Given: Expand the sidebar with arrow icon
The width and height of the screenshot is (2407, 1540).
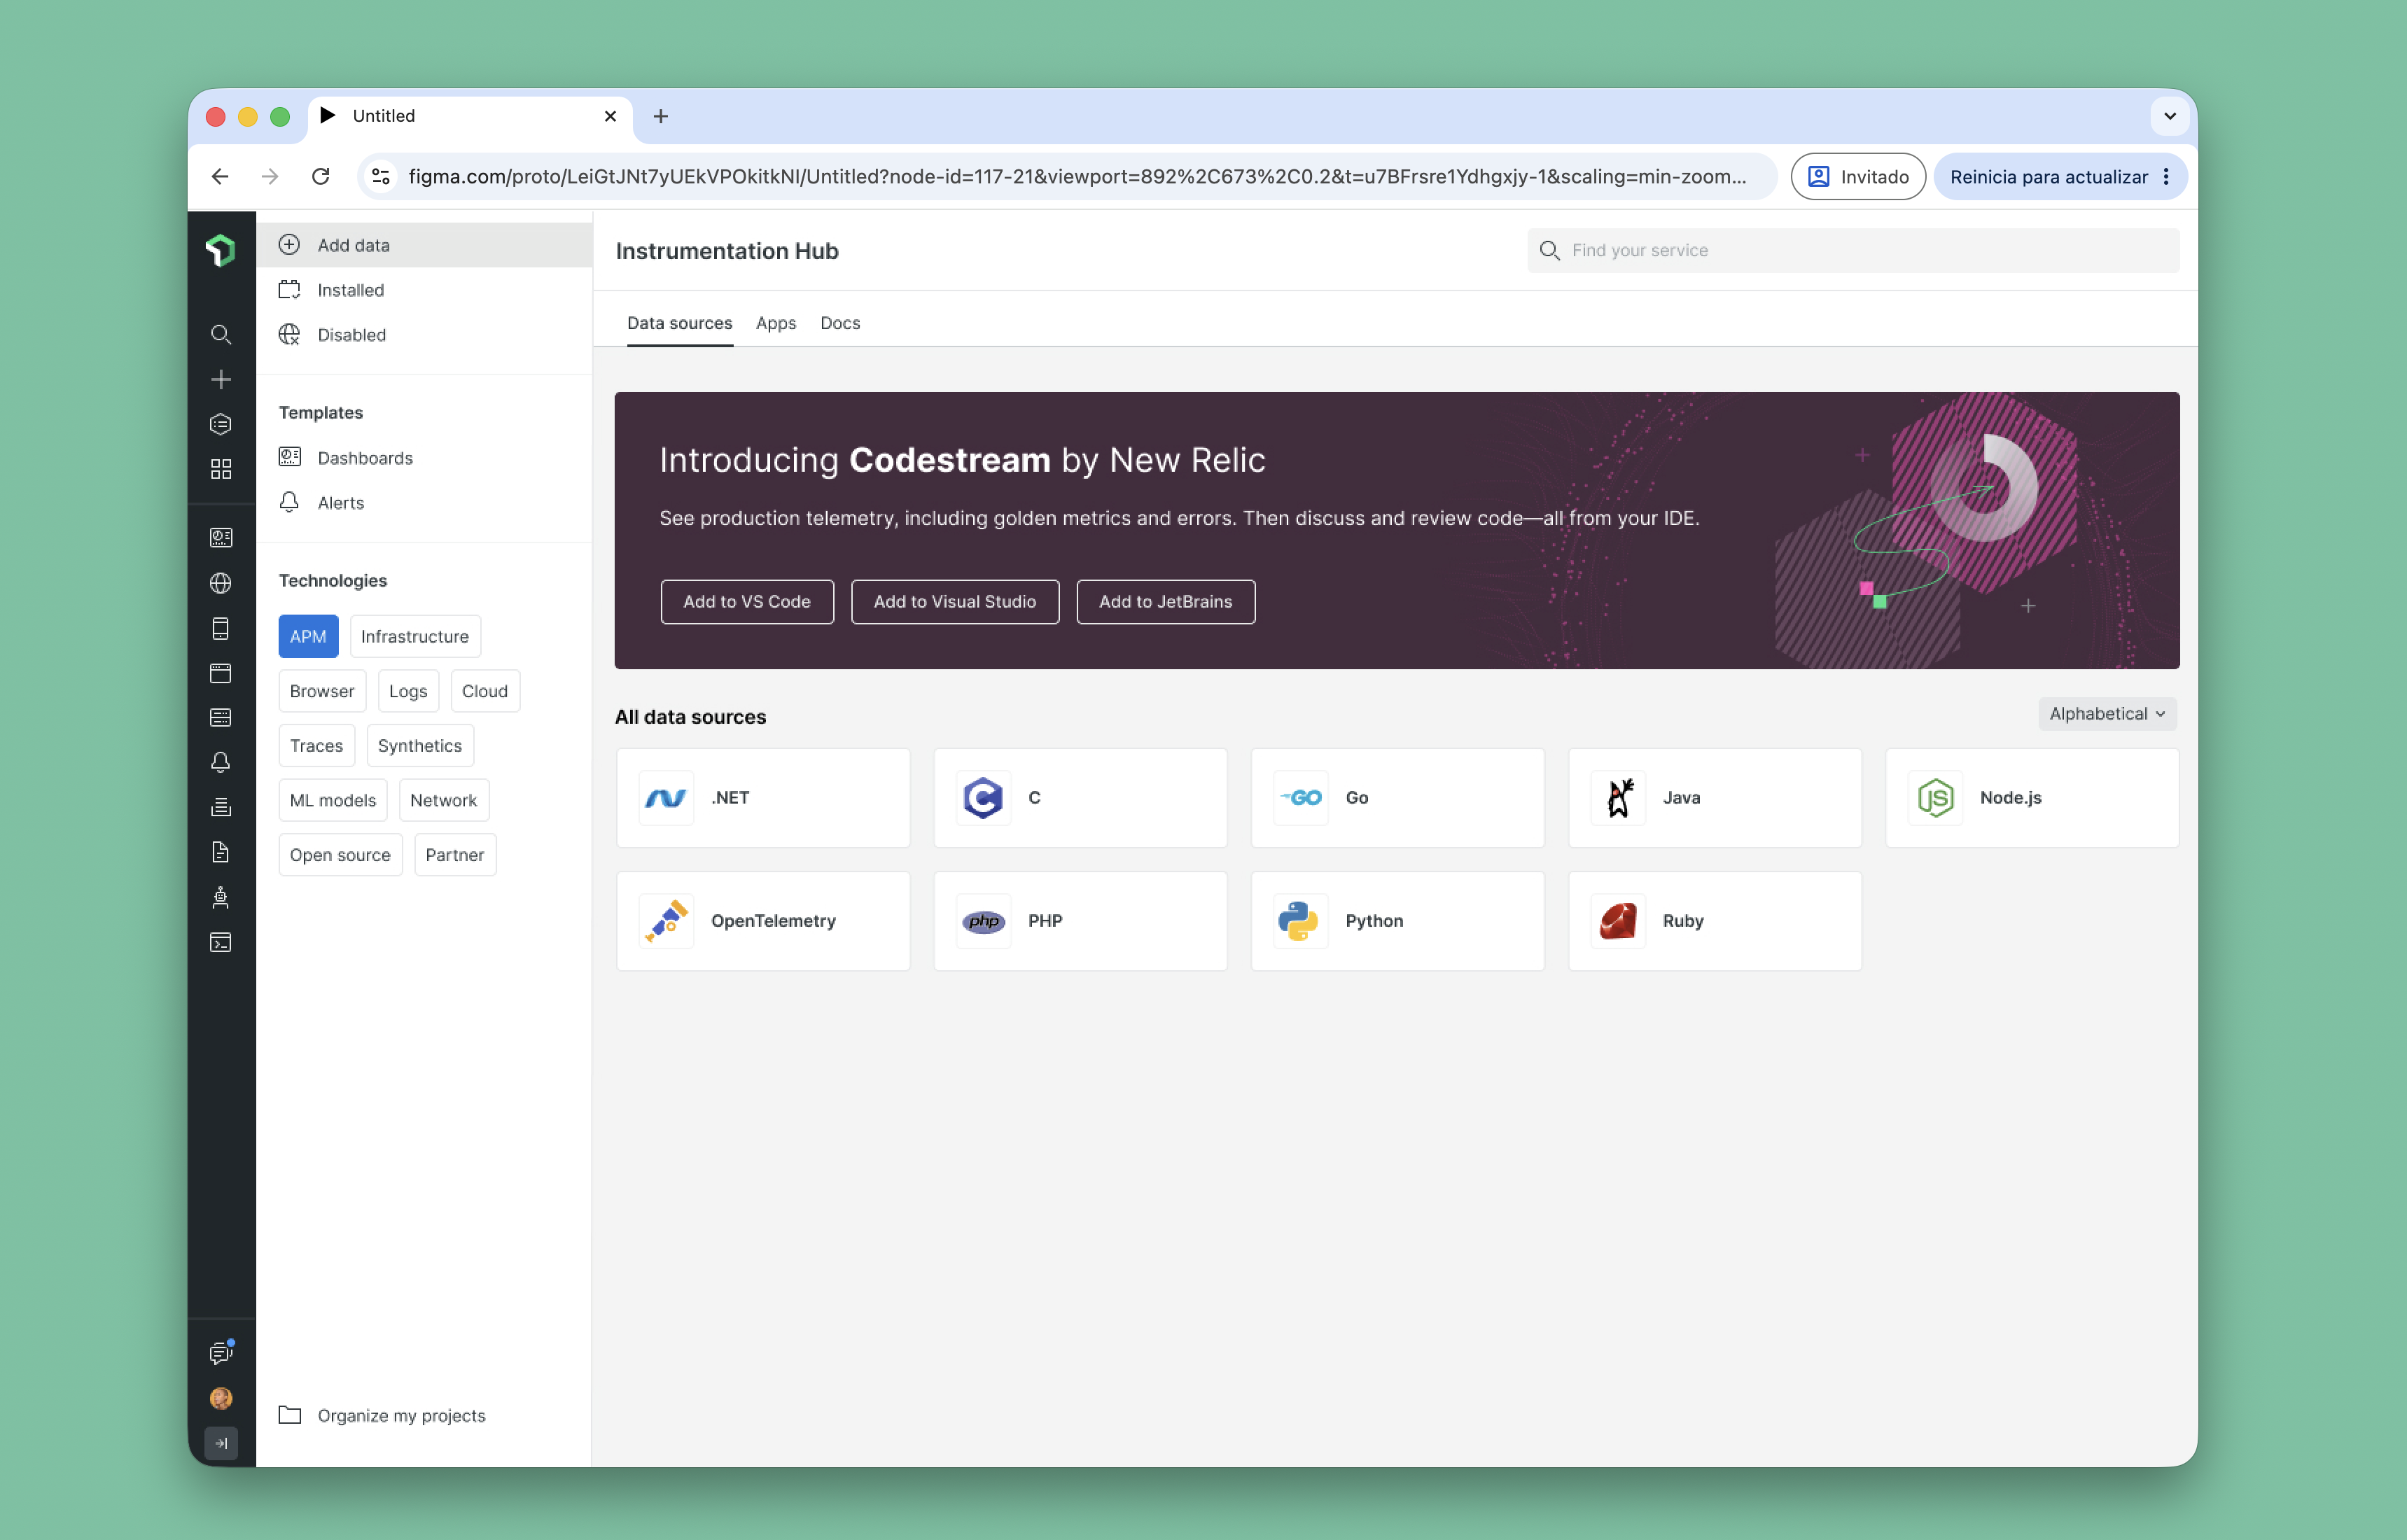Looking at the screenshot, I should pos(221,1443).
